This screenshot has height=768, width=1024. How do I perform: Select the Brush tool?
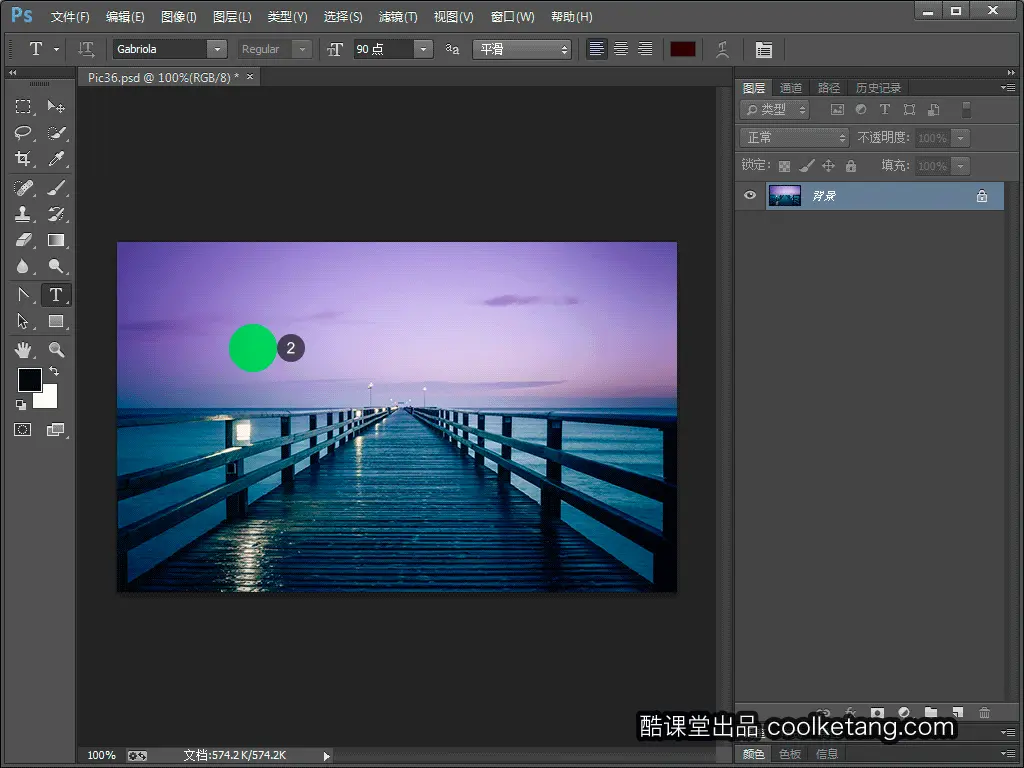pyautogui.click(x=56, y=188)
